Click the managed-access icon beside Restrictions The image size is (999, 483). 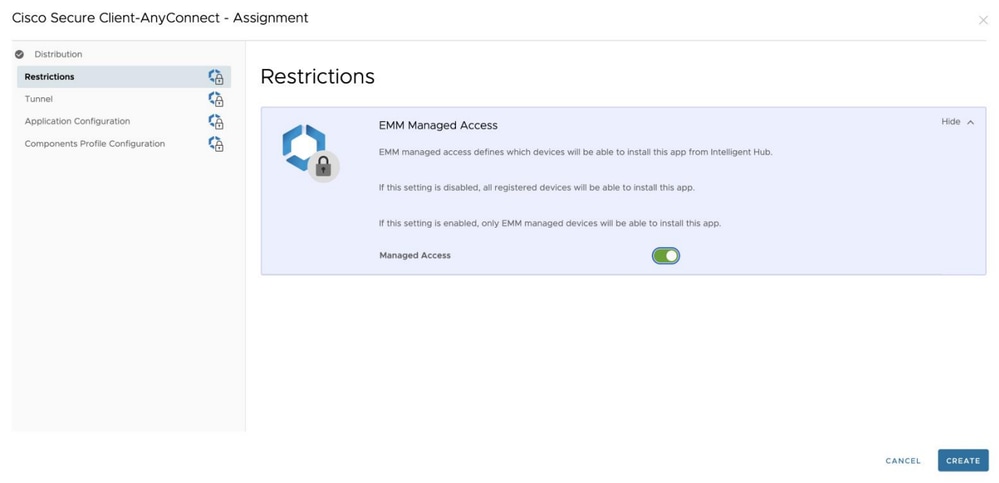pos(216,77)
